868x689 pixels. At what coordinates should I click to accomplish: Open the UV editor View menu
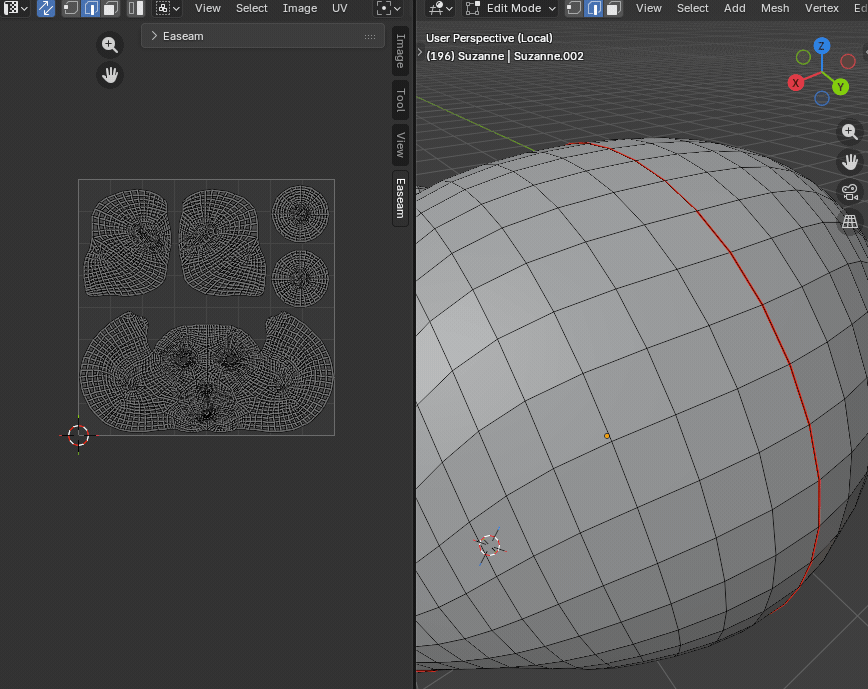[208, 8]
